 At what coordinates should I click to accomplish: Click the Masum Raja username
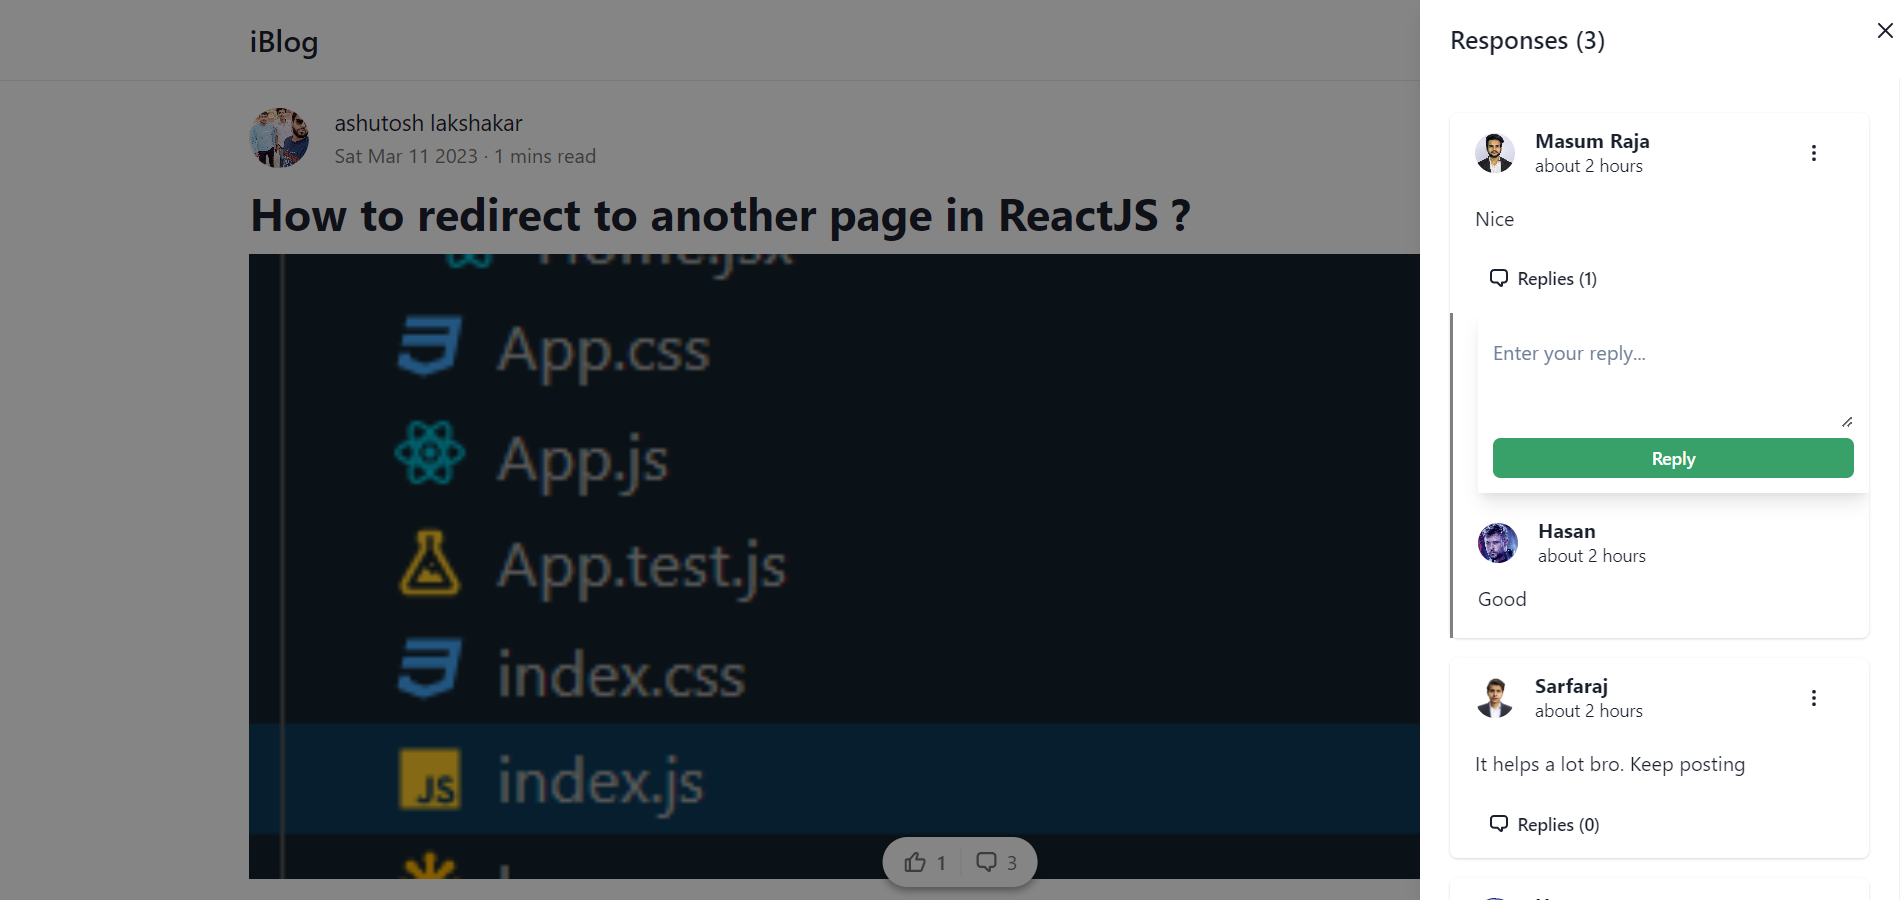coord(1592,141)
